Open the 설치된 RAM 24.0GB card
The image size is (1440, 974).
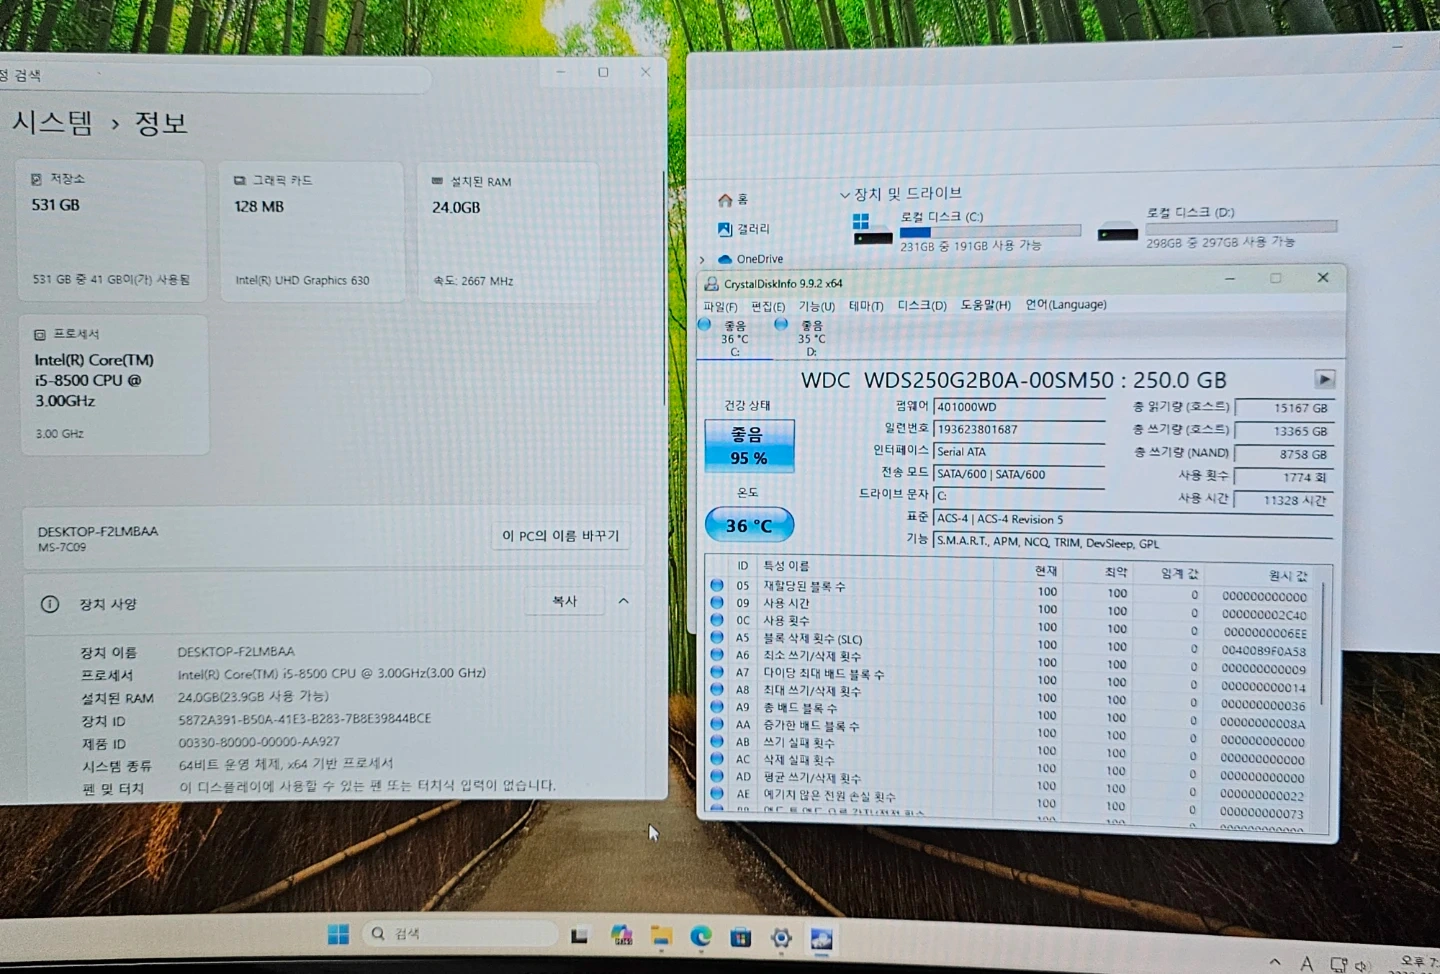coord(507,233)
